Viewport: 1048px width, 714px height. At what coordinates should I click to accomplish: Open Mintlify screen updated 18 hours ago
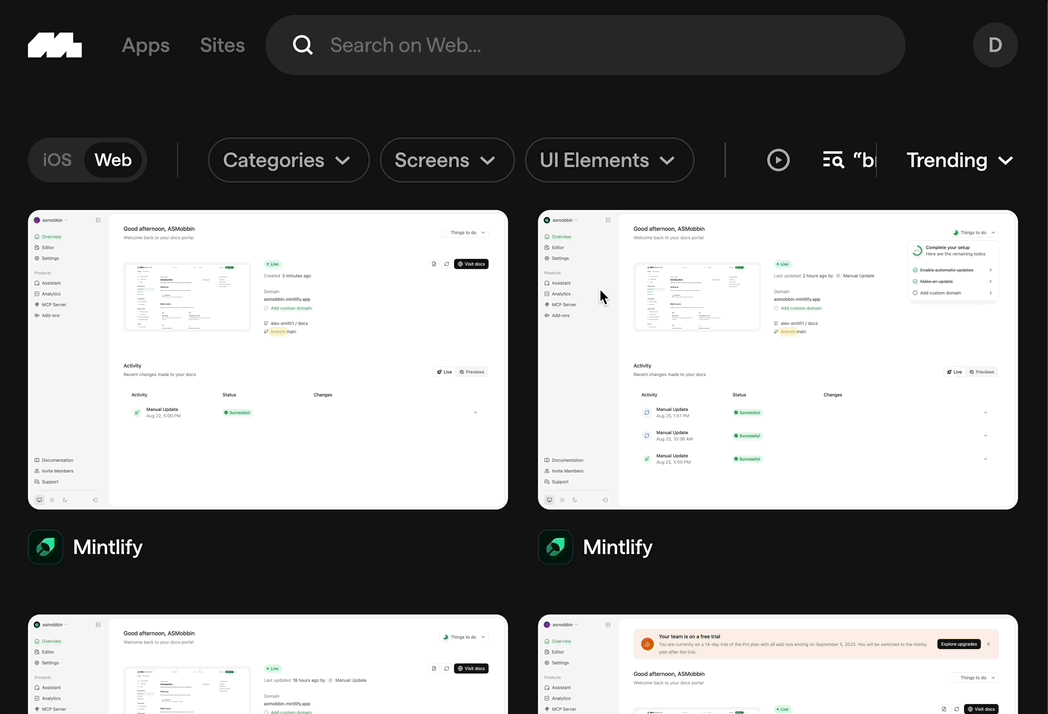(268, 665)
